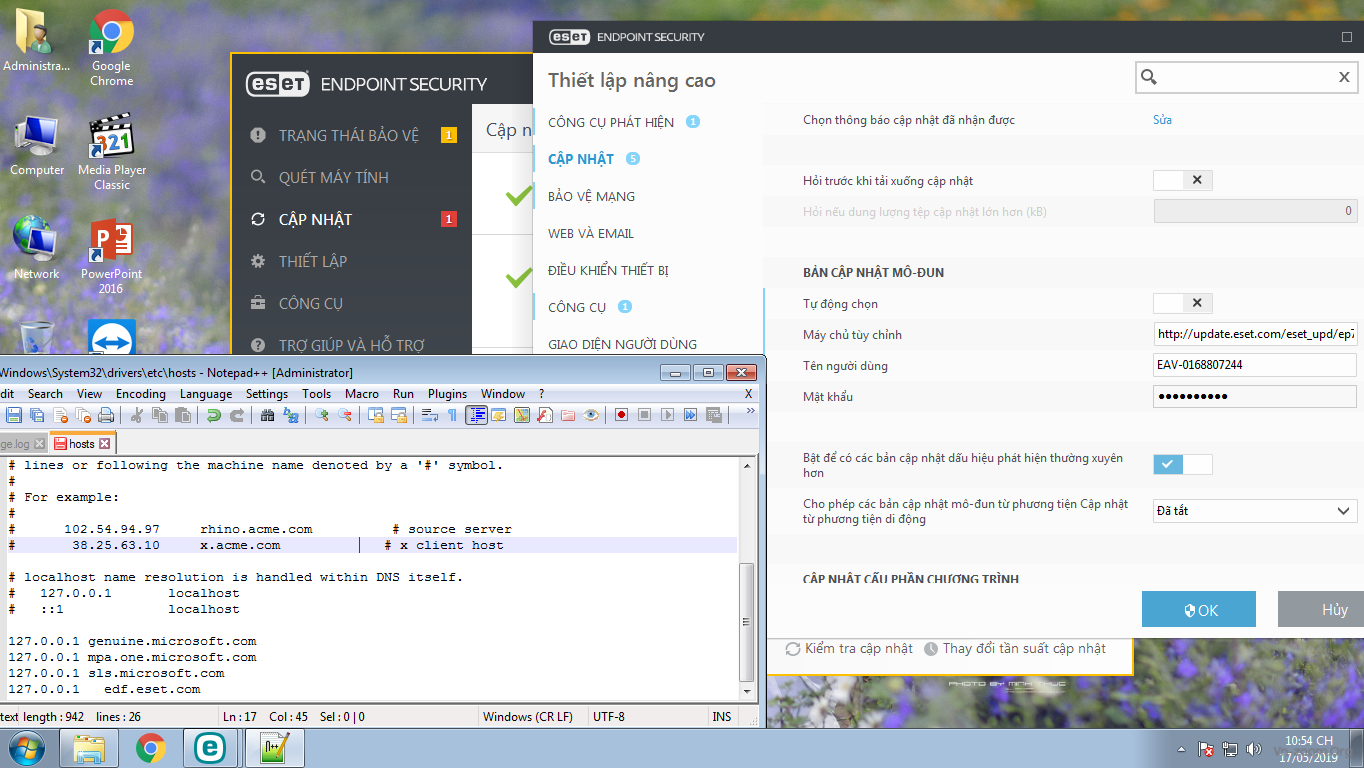Click the Zoom In magnifier icon
This screenshot has height=768, width=1364.
322,415
